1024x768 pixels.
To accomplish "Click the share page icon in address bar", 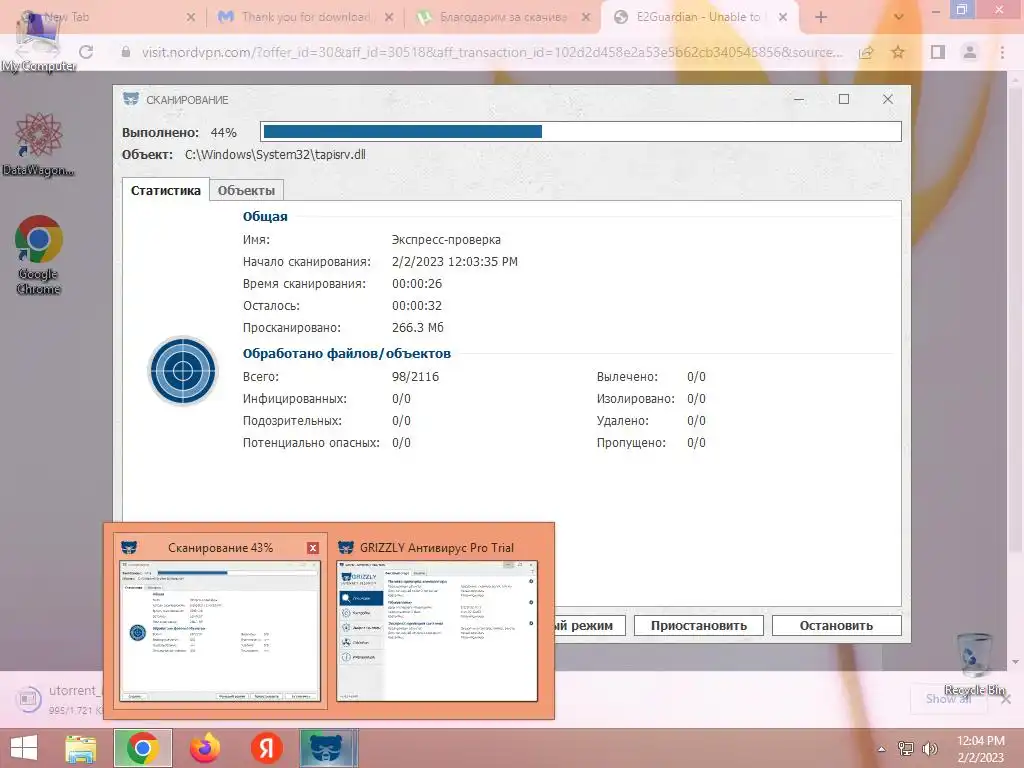I will [x=866, y=52].
